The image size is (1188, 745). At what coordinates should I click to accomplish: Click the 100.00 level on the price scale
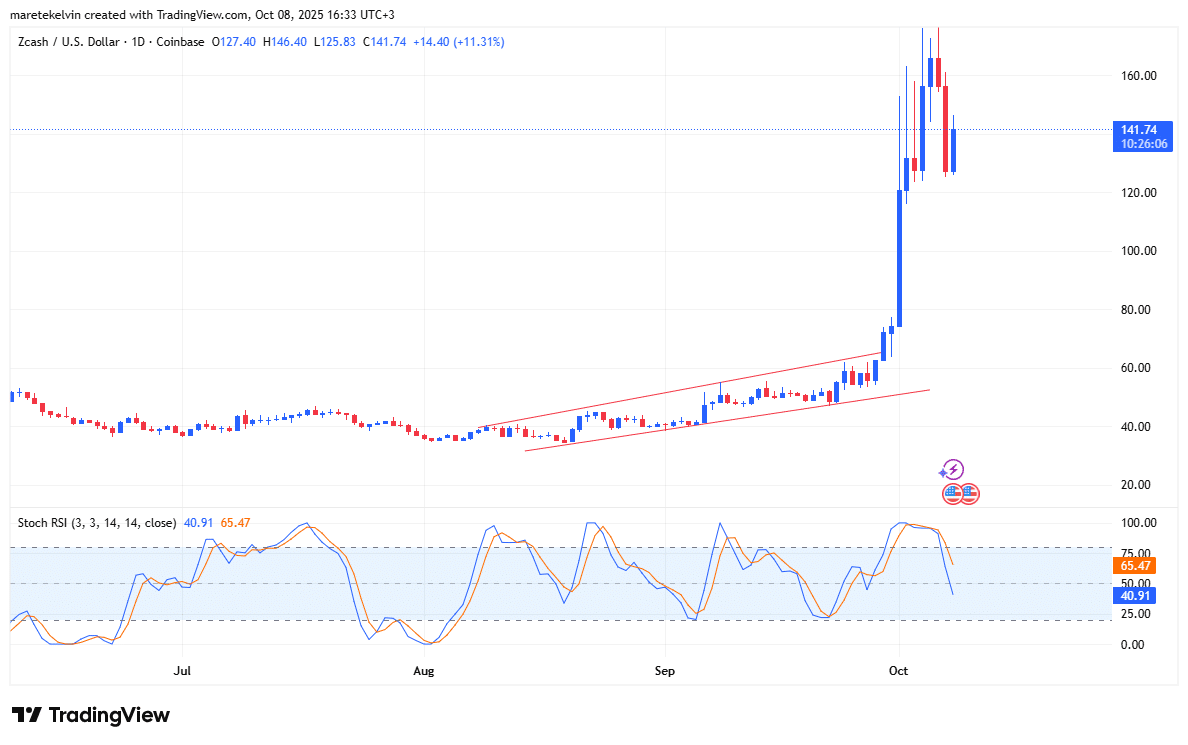click(1138, 251)
